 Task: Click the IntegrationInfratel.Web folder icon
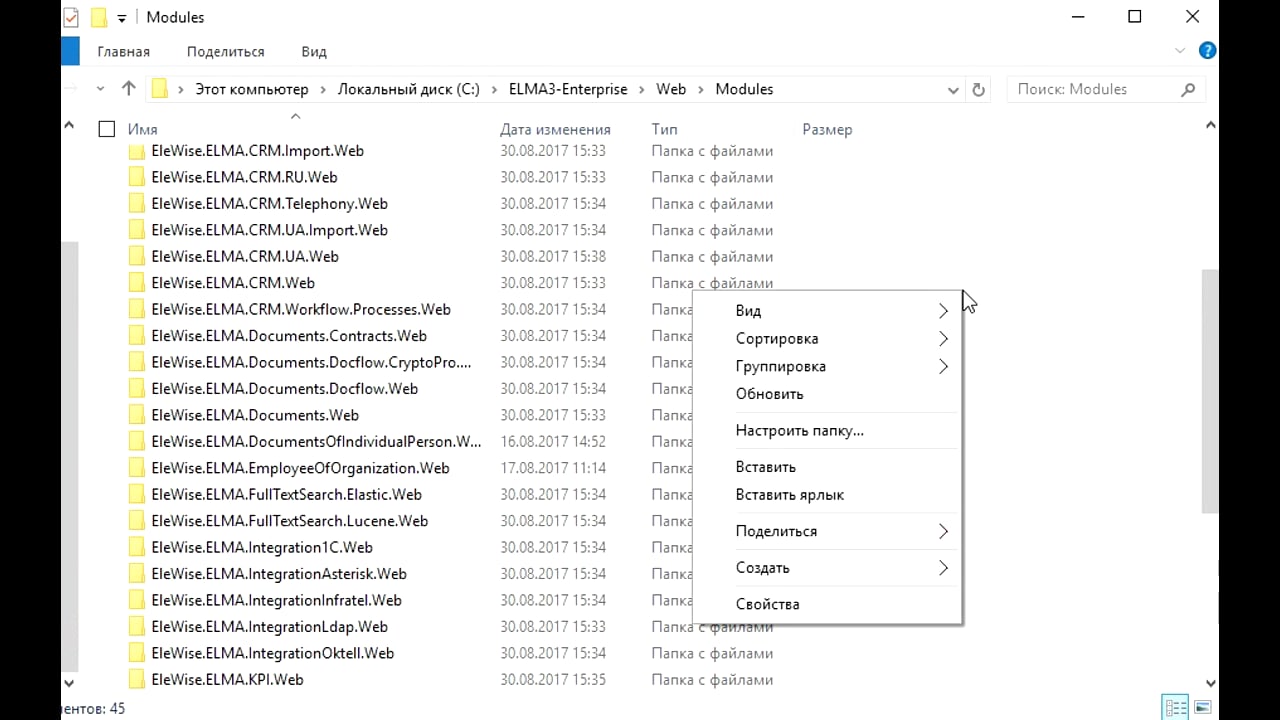pyautogui.click(x=136, y=601)
